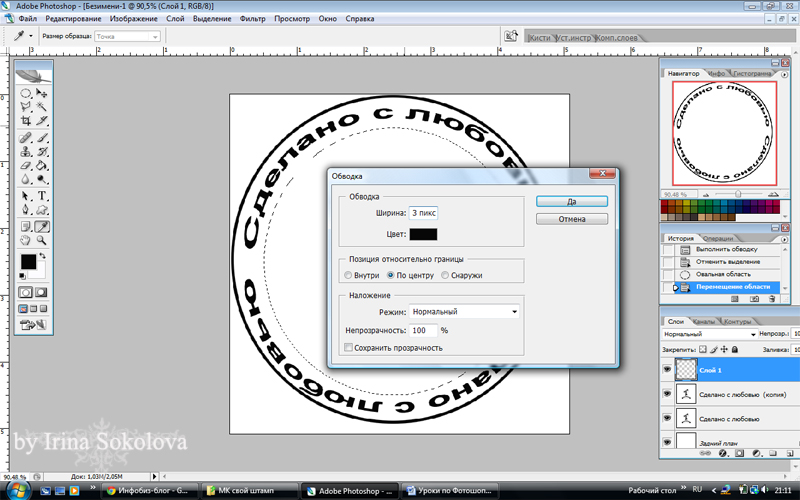Image resolution: width=800 pixels, height=500 pixels.
Task: Open the layer blend mode Нормальный dropdown
Action: pos(709,334)
